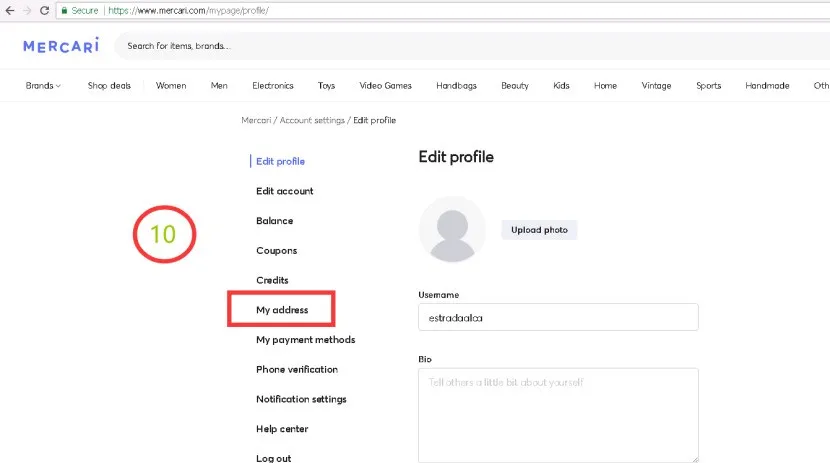Click the browser forward arrow
Image resolution: width=830 pixels, height=463 pixels.
click(27, 11)
